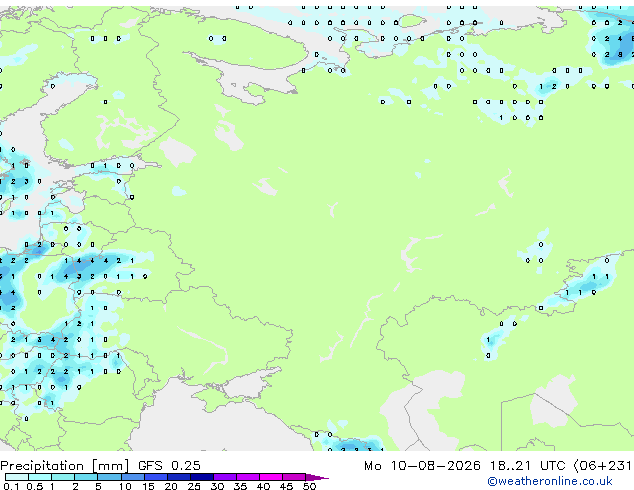Screen dimensions: 634x490
Task: Click the "Mo" weekday text
Action: pyautogui.click(x=373, y=466)
